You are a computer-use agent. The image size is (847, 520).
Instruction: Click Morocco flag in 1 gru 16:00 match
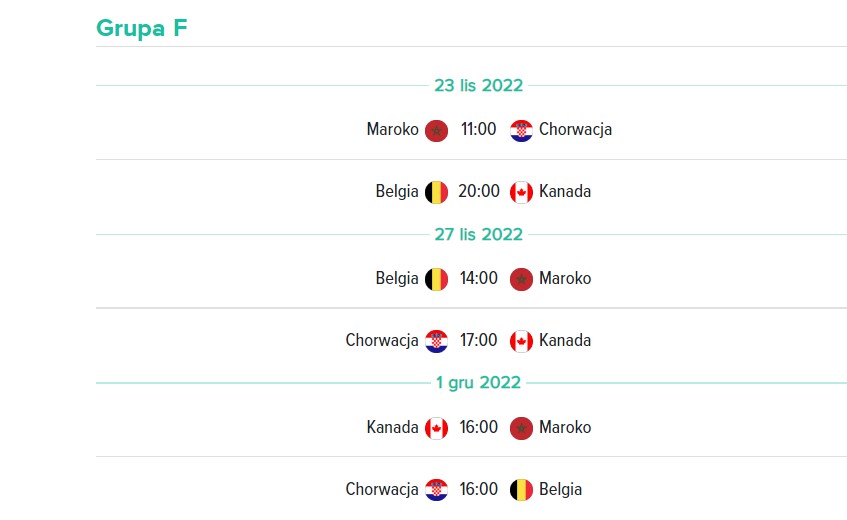pos(521,429)
